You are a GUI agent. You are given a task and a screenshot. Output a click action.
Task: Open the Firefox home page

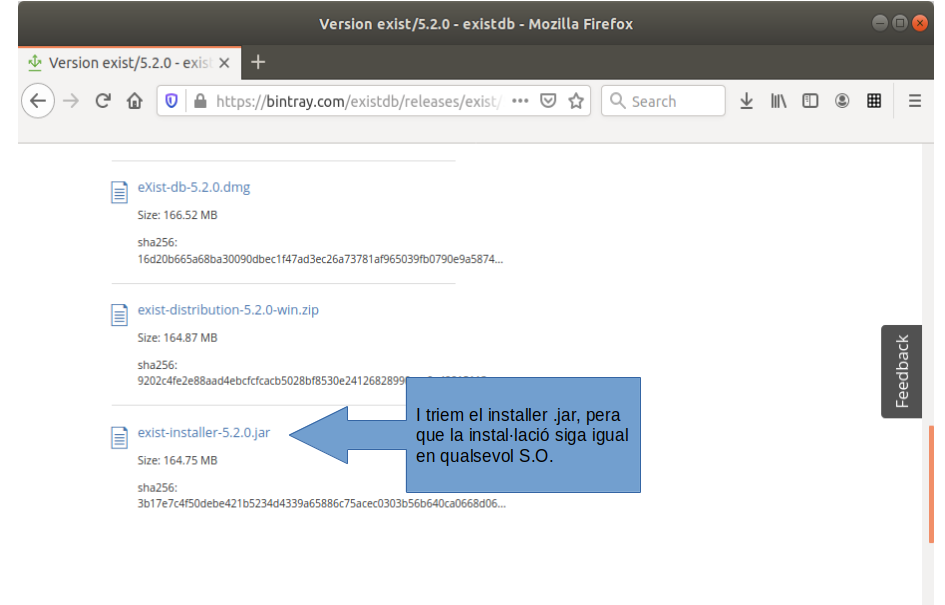pyautogui.click(x=134, y=101)
